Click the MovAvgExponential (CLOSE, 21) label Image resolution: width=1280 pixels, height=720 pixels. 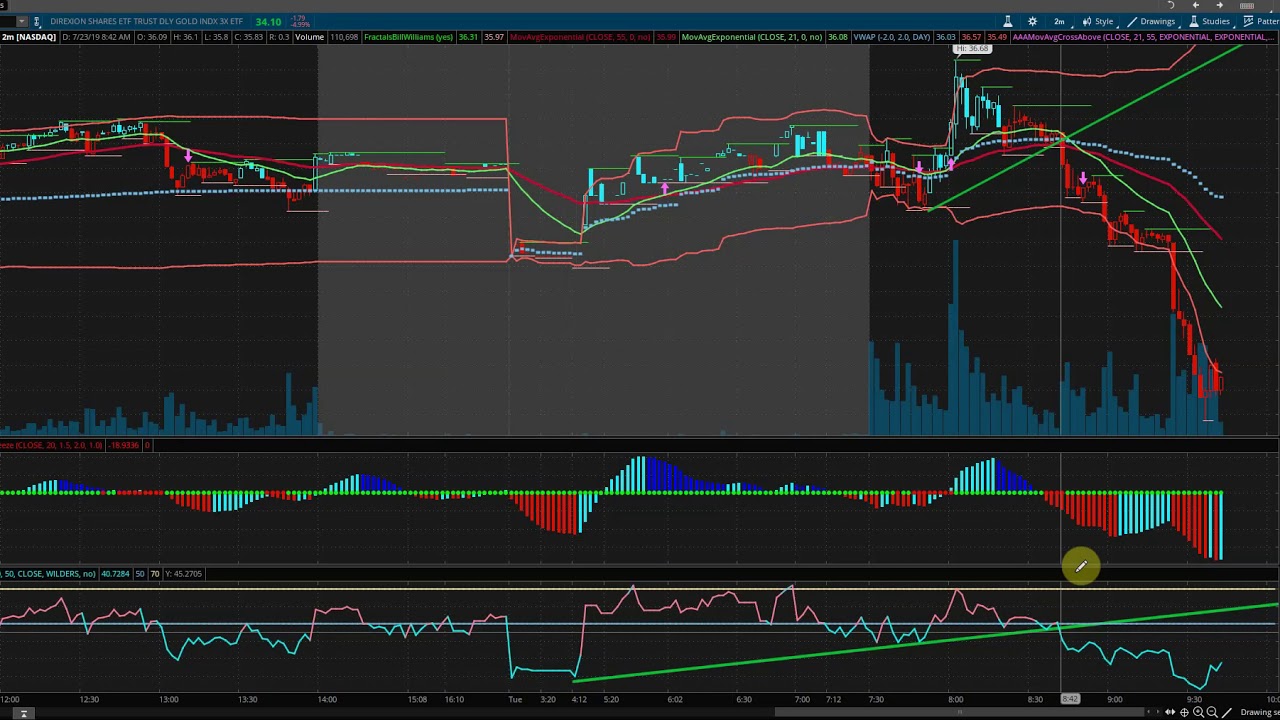(752, 37)
